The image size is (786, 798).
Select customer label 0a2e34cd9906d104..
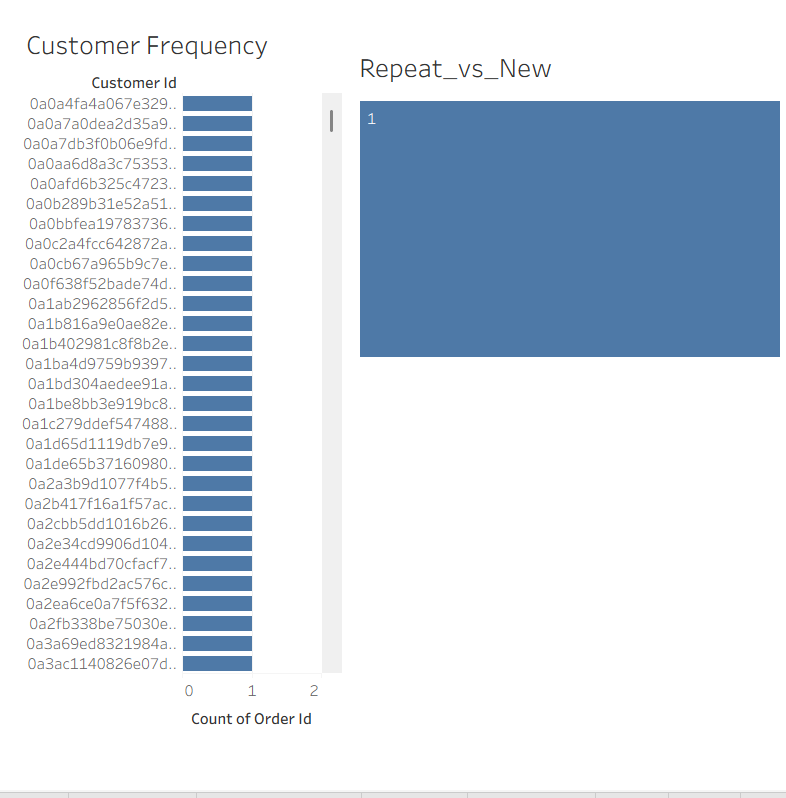[x=102, y=544]
